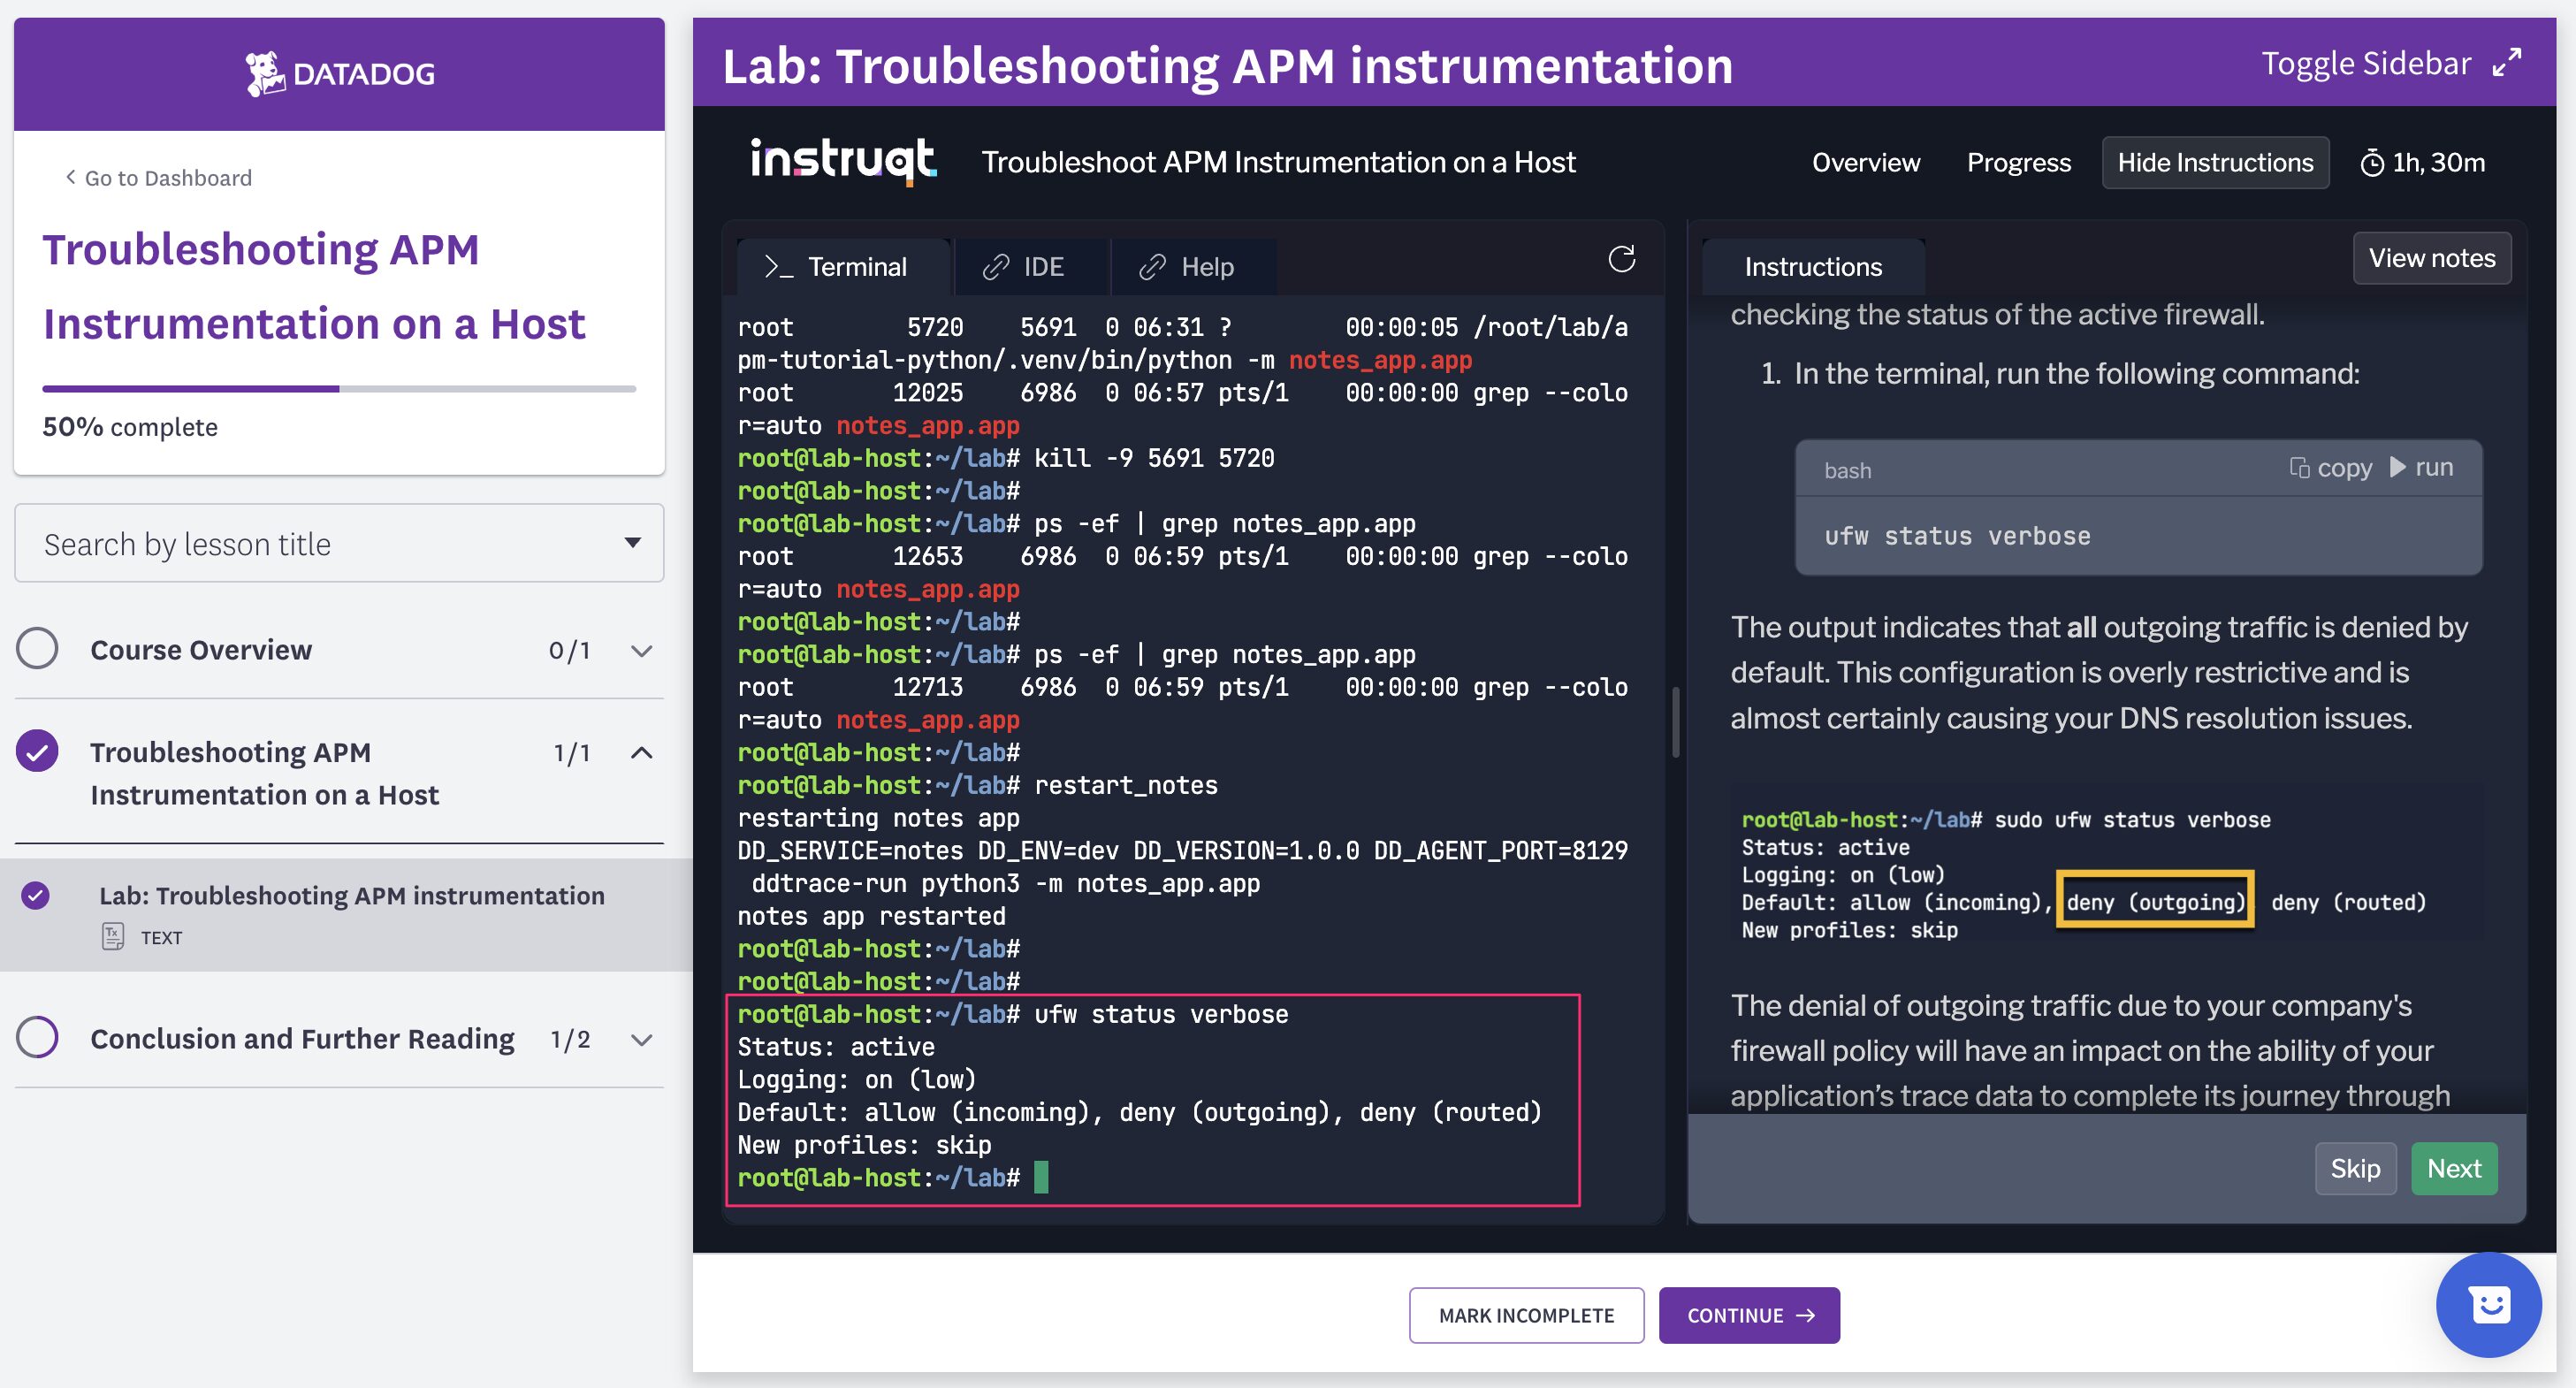Screen dimensions: 2576x1388
Task: Click 'kill -9 5691 5720' terminal line
Action: [x=1006, y=458]
